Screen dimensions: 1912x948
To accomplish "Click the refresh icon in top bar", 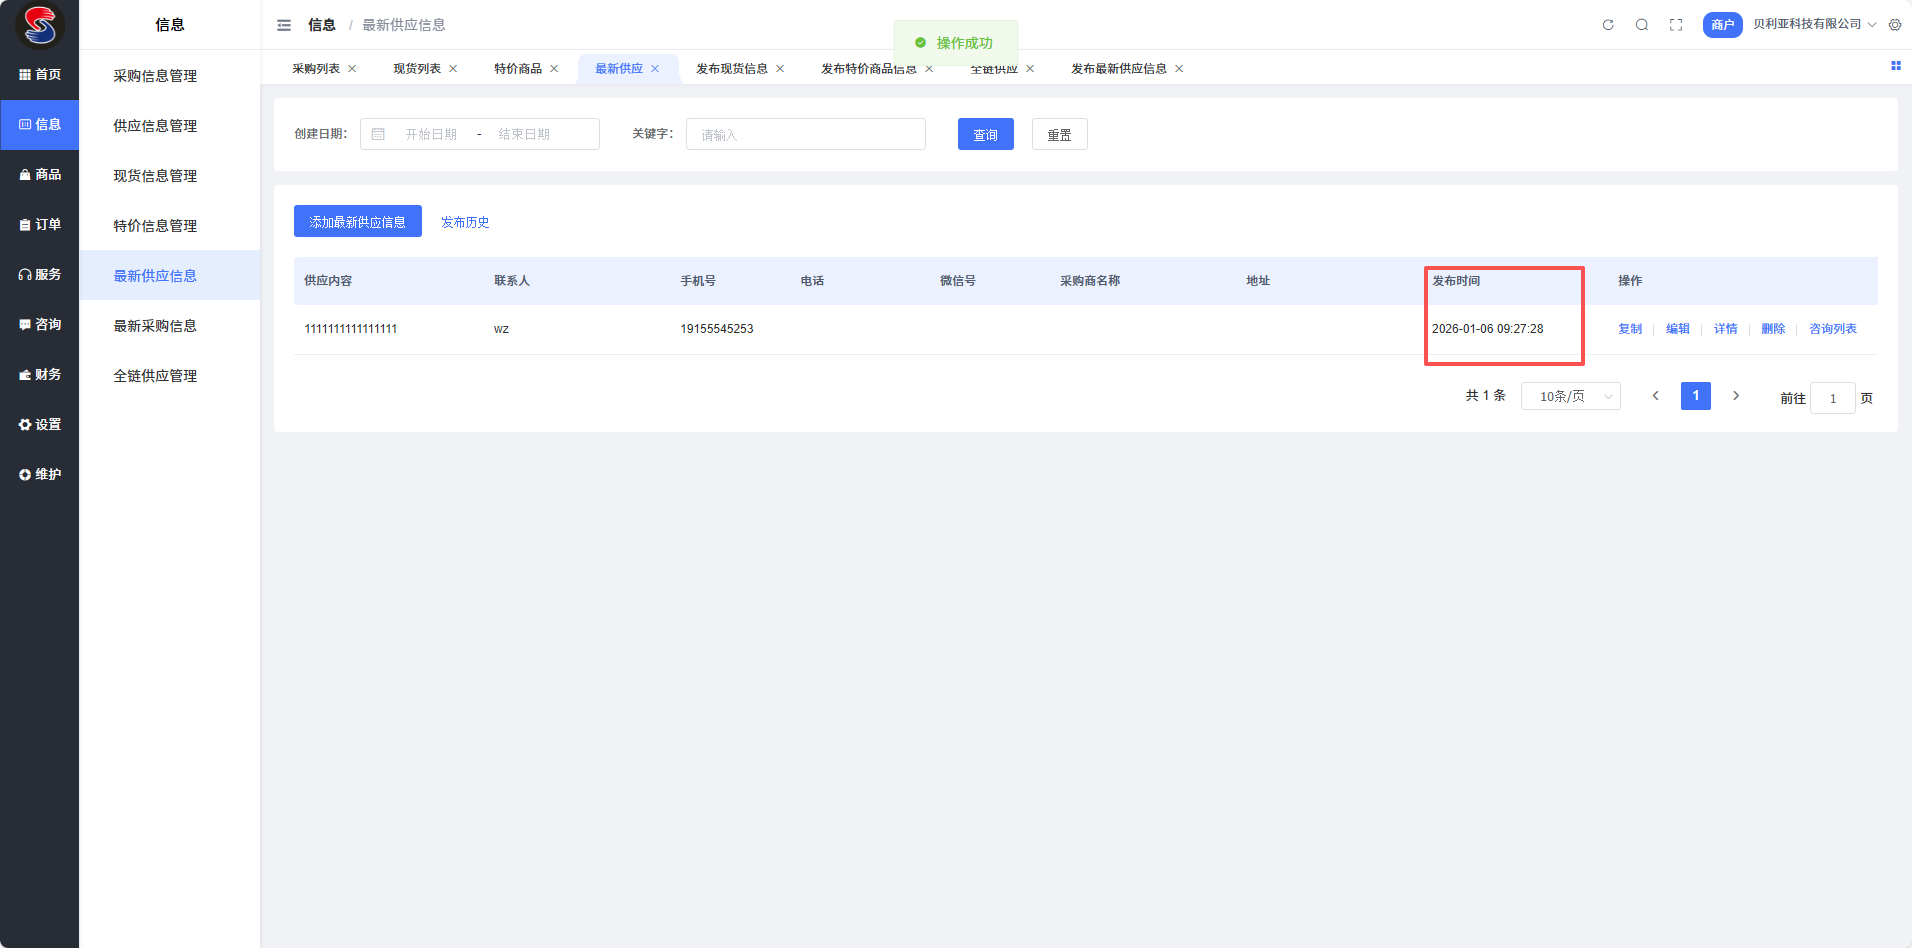I will coord(1608,25).
